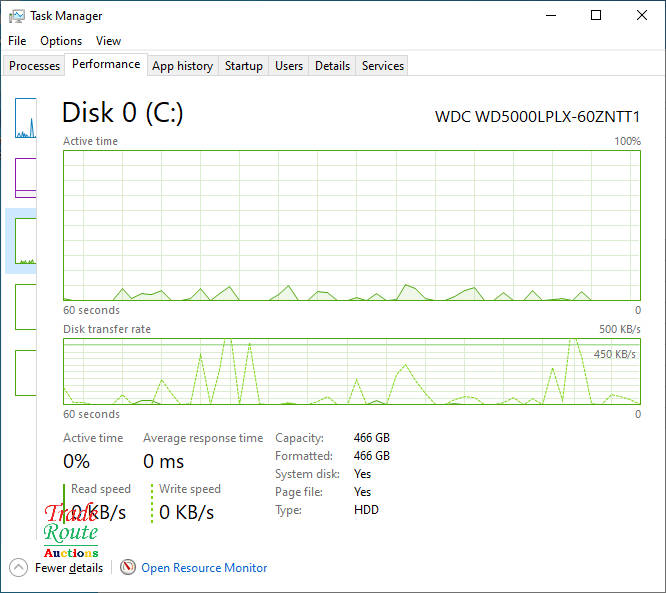Click the highlighted Disk 0 sidebar thumbnail
Screen dimensions: 666x593
click(x=23, y=241)
